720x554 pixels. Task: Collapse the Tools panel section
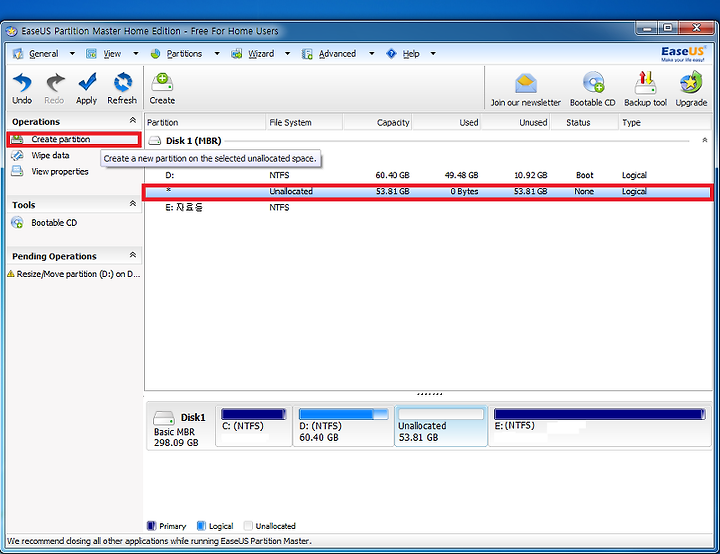133,204
